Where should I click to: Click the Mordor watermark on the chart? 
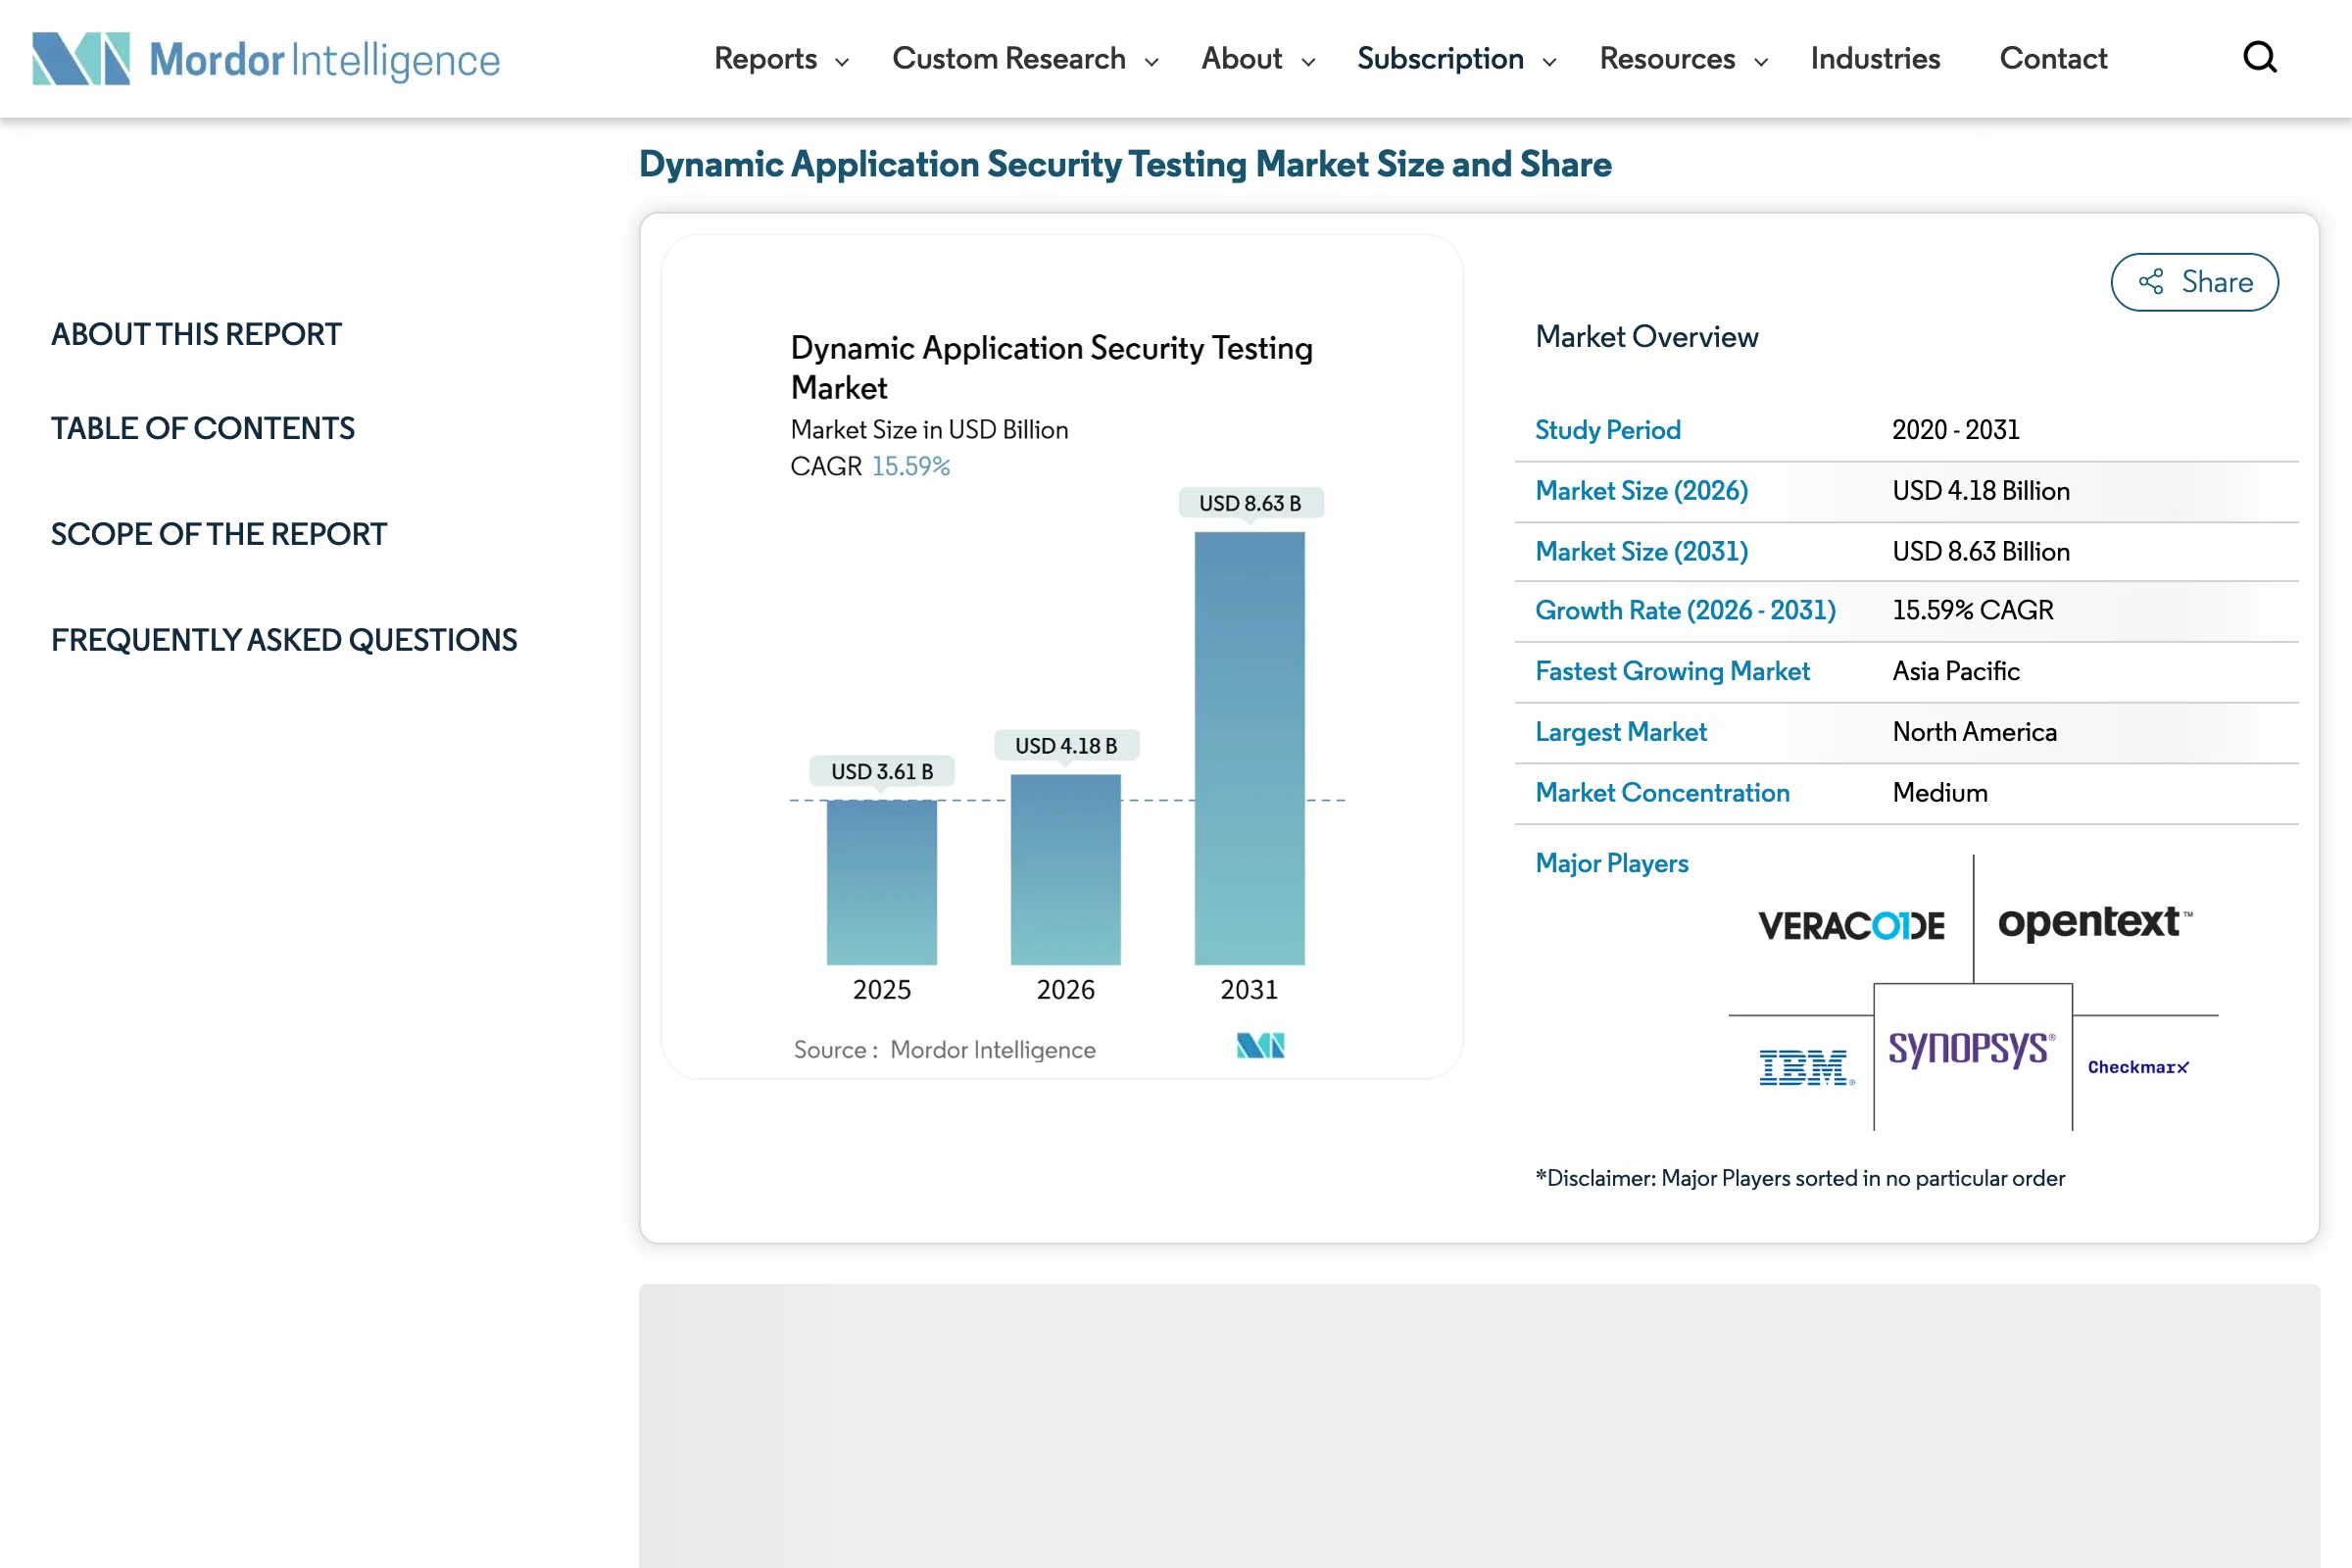click(x=1261, y=1047)
